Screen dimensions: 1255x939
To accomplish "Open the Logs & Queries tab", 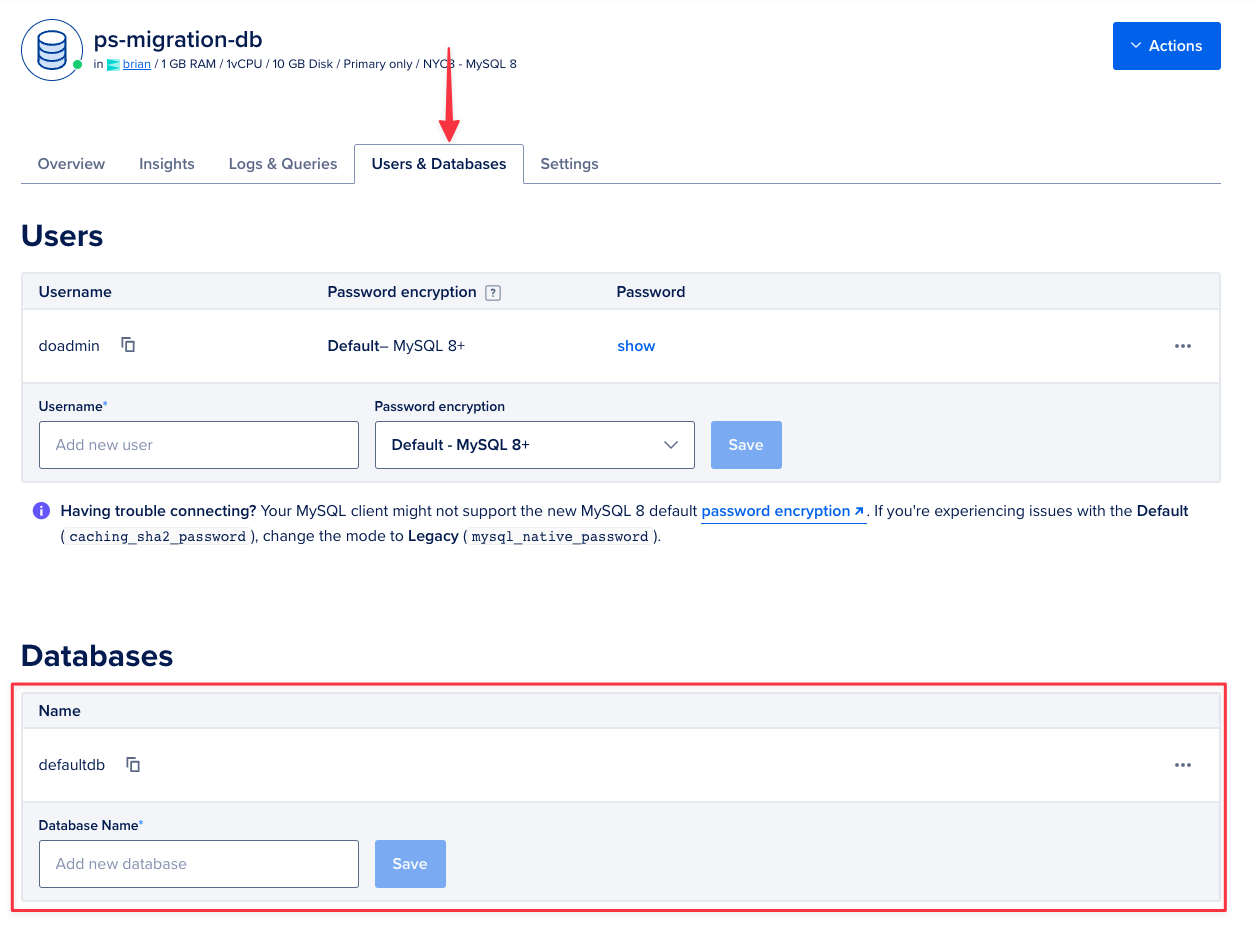I will pyautogui.click(x=283, y=164).
